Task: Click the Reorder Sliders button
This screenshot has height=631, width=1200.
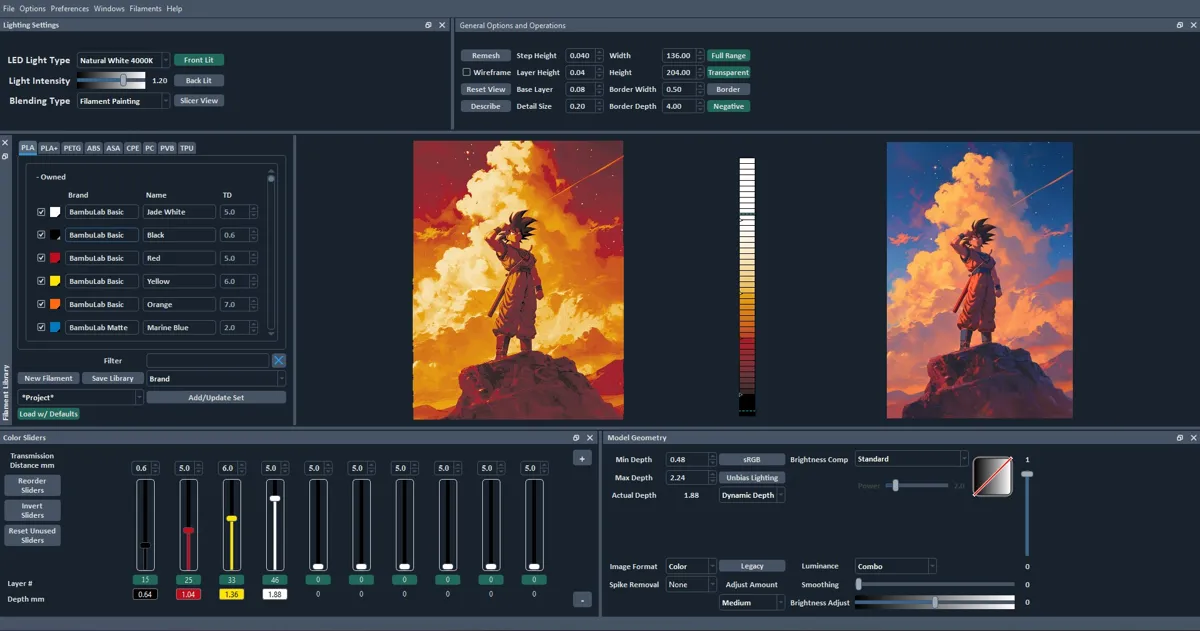Action: (33, 485)
